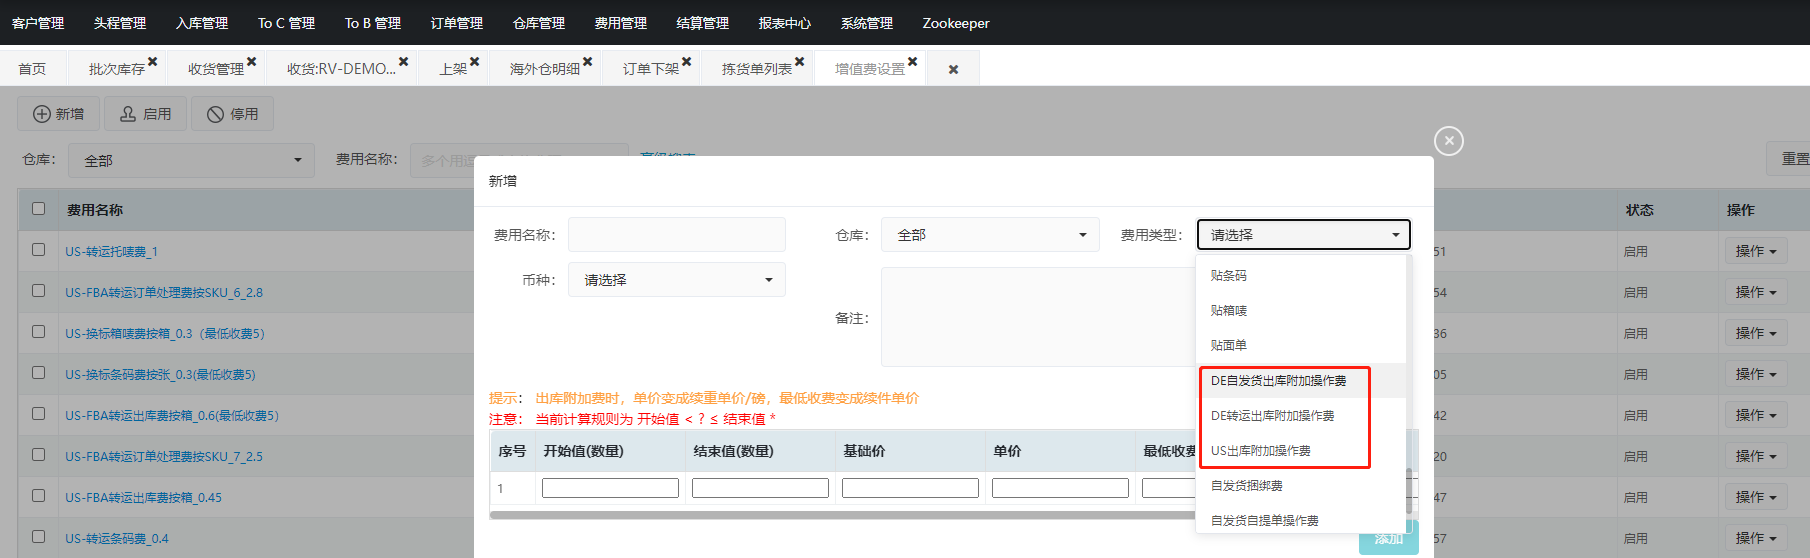The image size is (1810, 558).
Task: Click the 新增 button with plus icon
Action: pos(58,114)
